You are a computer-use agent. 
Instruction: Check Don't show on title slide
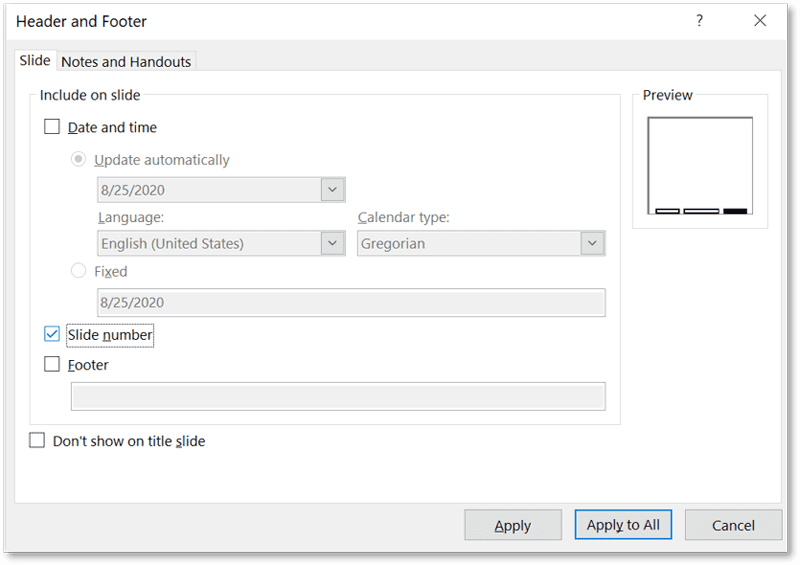(x=37, y=440)
